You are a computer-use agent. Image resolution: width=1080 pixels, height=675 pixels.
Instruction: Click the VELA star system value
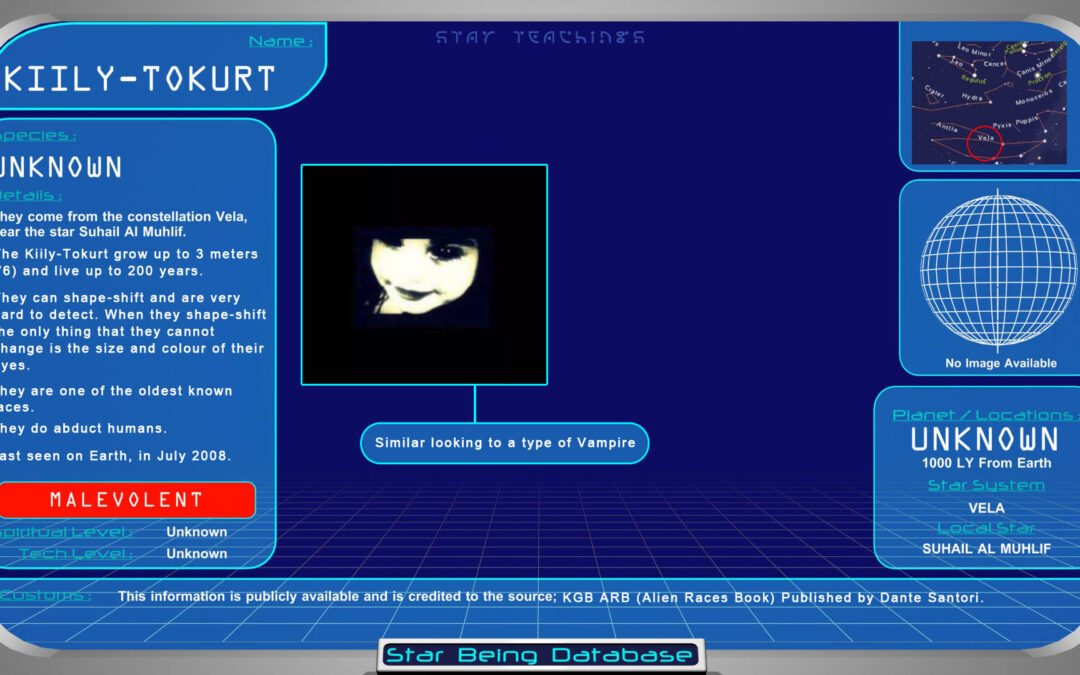[986, 507]
